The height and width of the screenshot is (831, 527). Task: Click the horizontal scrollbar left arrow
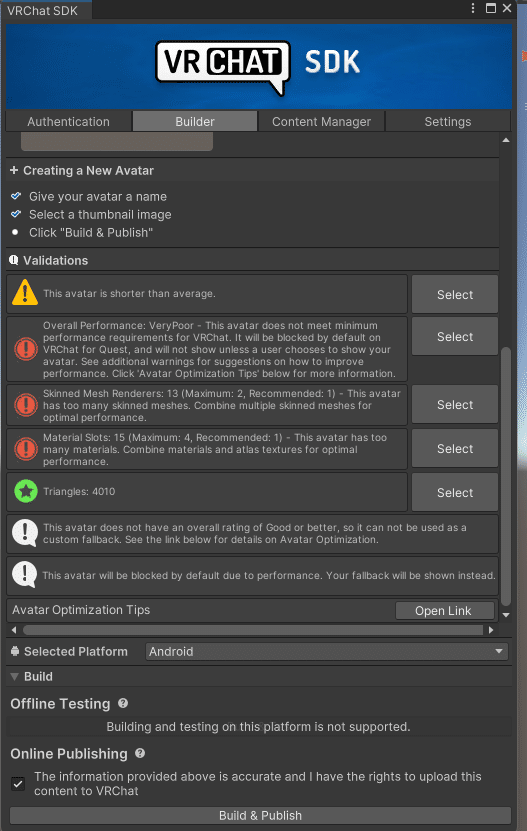tap(14, 630)
